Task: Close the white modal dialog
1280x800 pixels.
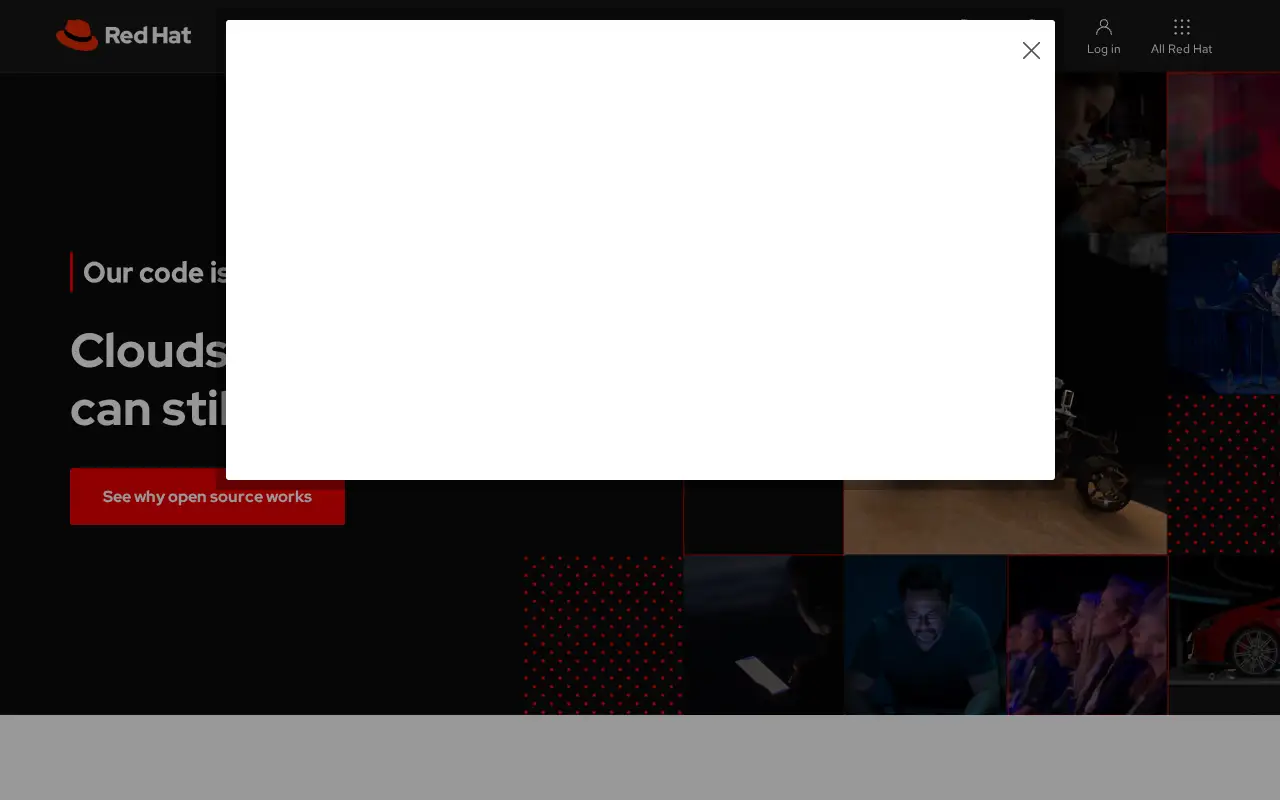Action: tap(1031, 50)
